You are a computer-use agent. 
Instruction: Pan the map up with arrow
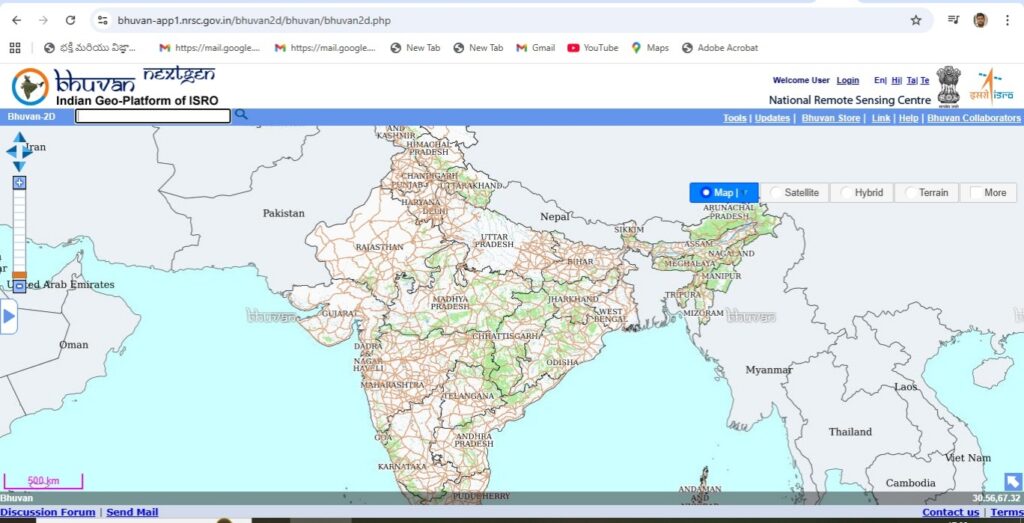click(19, 138)
